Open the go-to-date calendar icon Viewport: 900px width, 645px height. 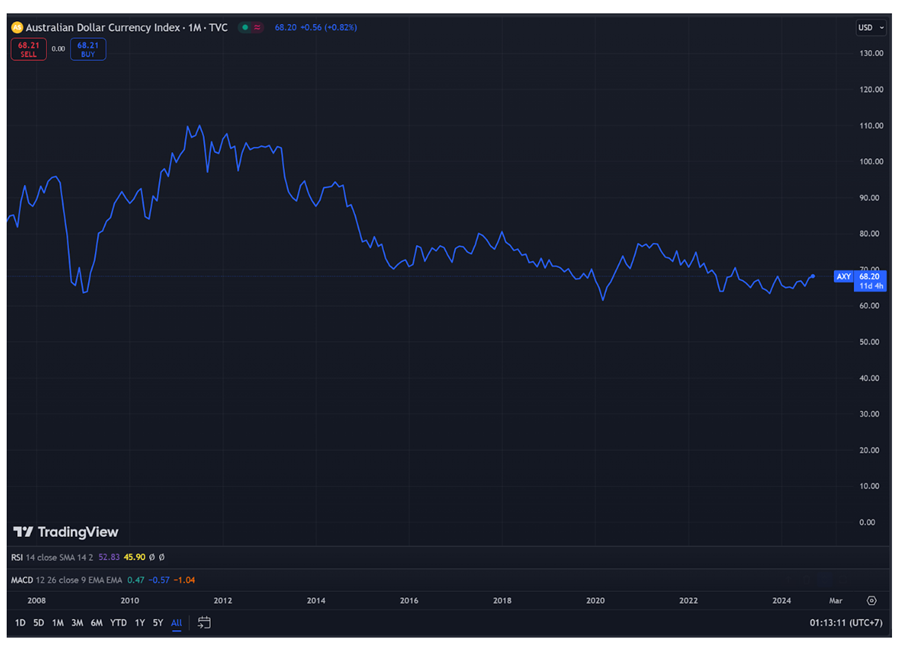tap(204, 623)
